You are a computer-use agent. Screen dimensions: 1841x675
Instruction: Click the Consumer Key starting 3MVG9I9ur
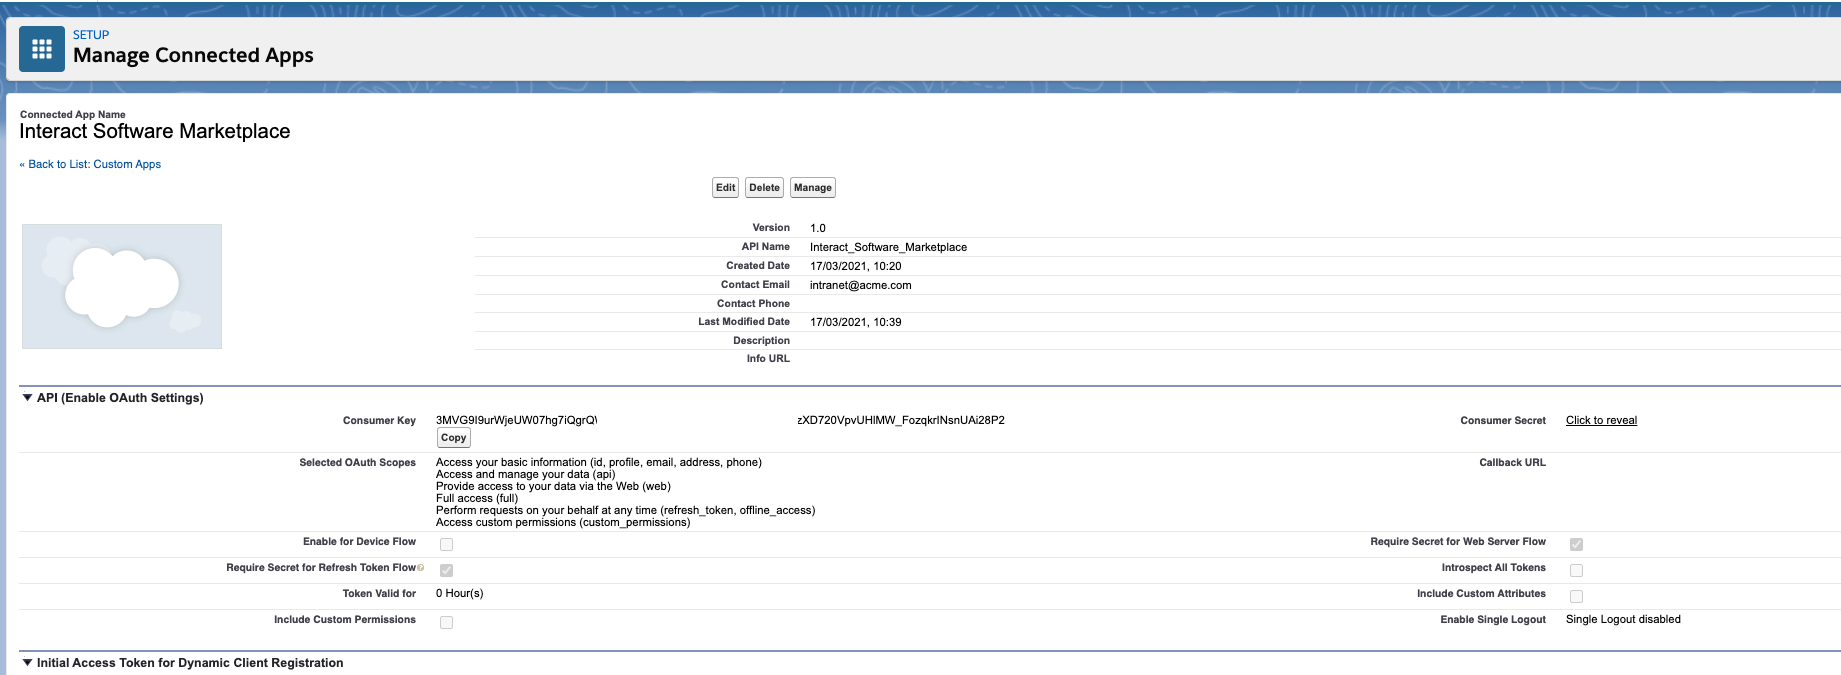click(x=516, y=420)
